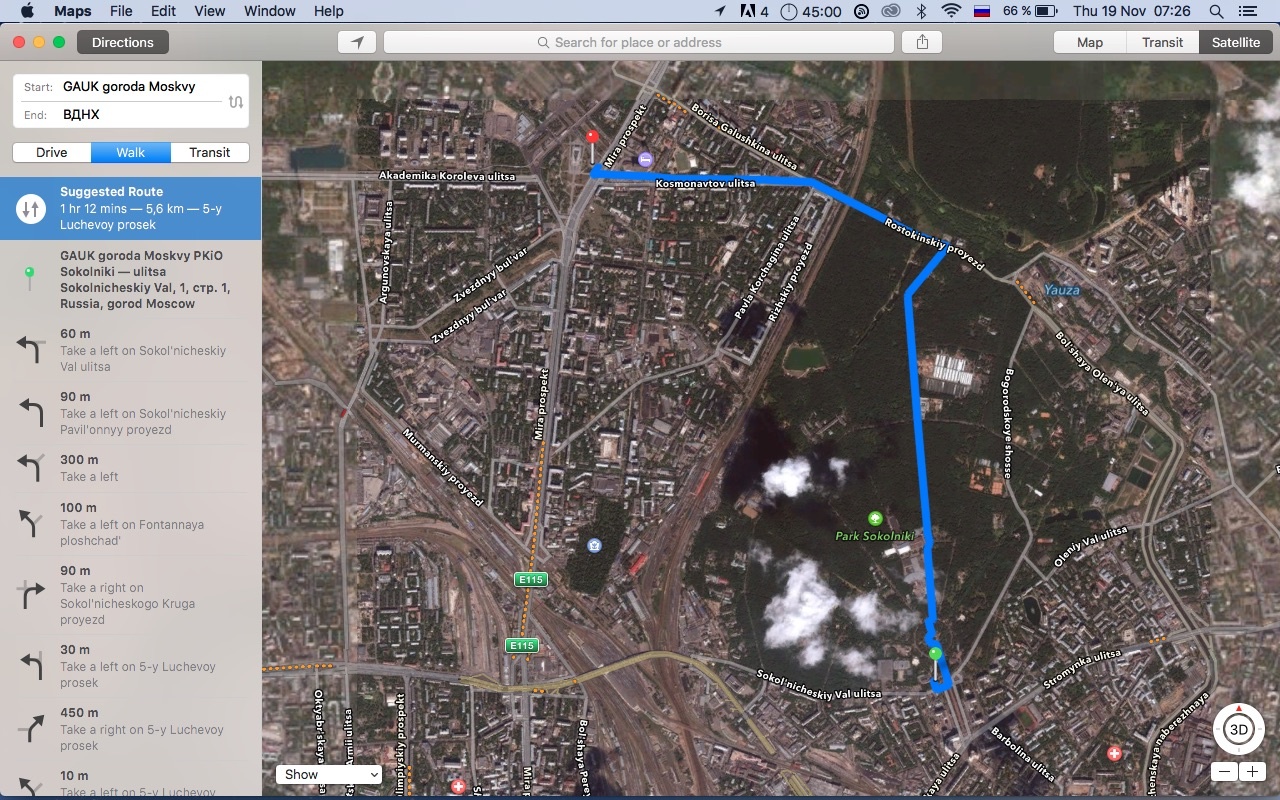Screen dimensions: 1280x800
Task: Switch to Transit directions mode
Action: pyautogui.click(x=209, y=152)
